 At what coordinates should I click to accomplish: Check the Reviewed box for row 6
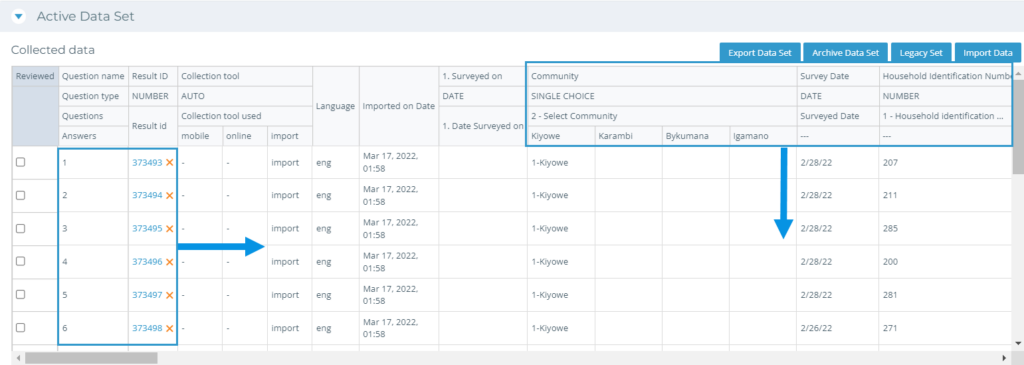[x=20, y=328]
